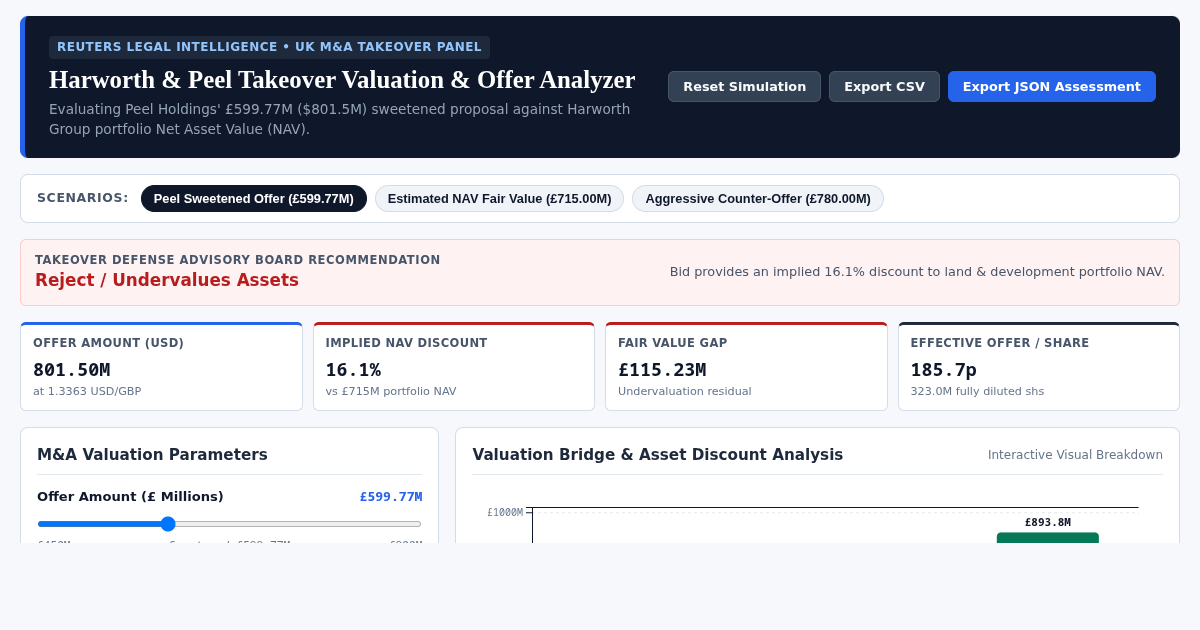1200x630 pixels.
Task: Adjust the Offer Amount slider handle
Action: (168, 524)
